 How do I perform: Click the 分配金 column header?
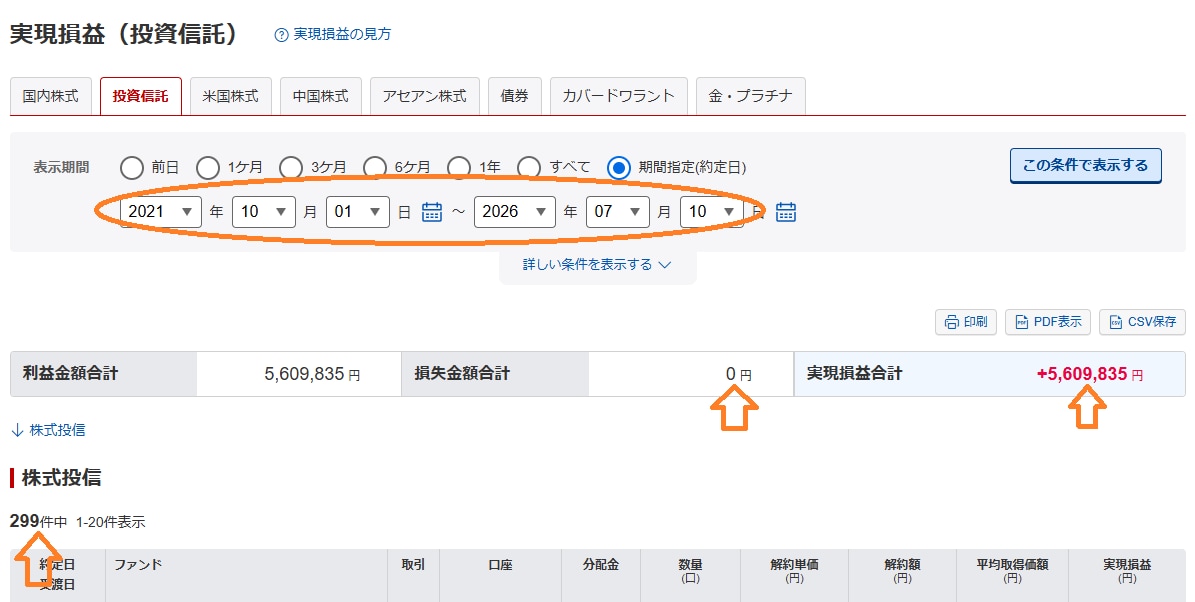pyautogui.click(x=601, y=565)
